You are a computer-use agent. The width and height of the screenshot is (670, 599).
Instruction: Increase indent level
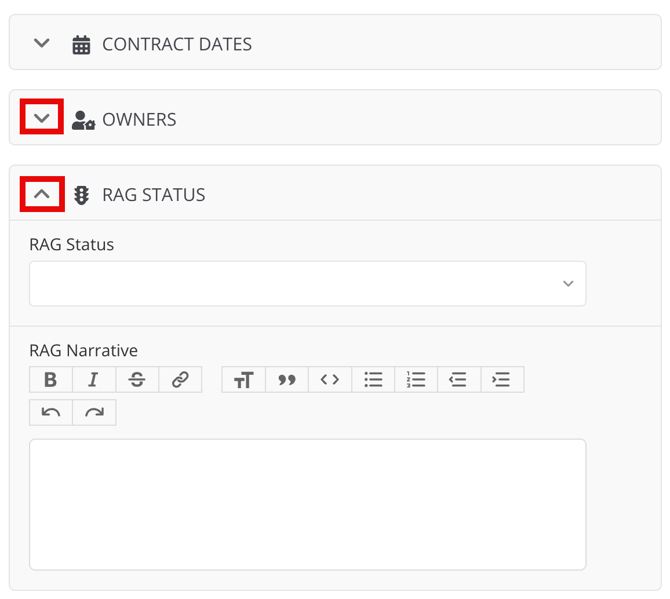coord(502,379)
